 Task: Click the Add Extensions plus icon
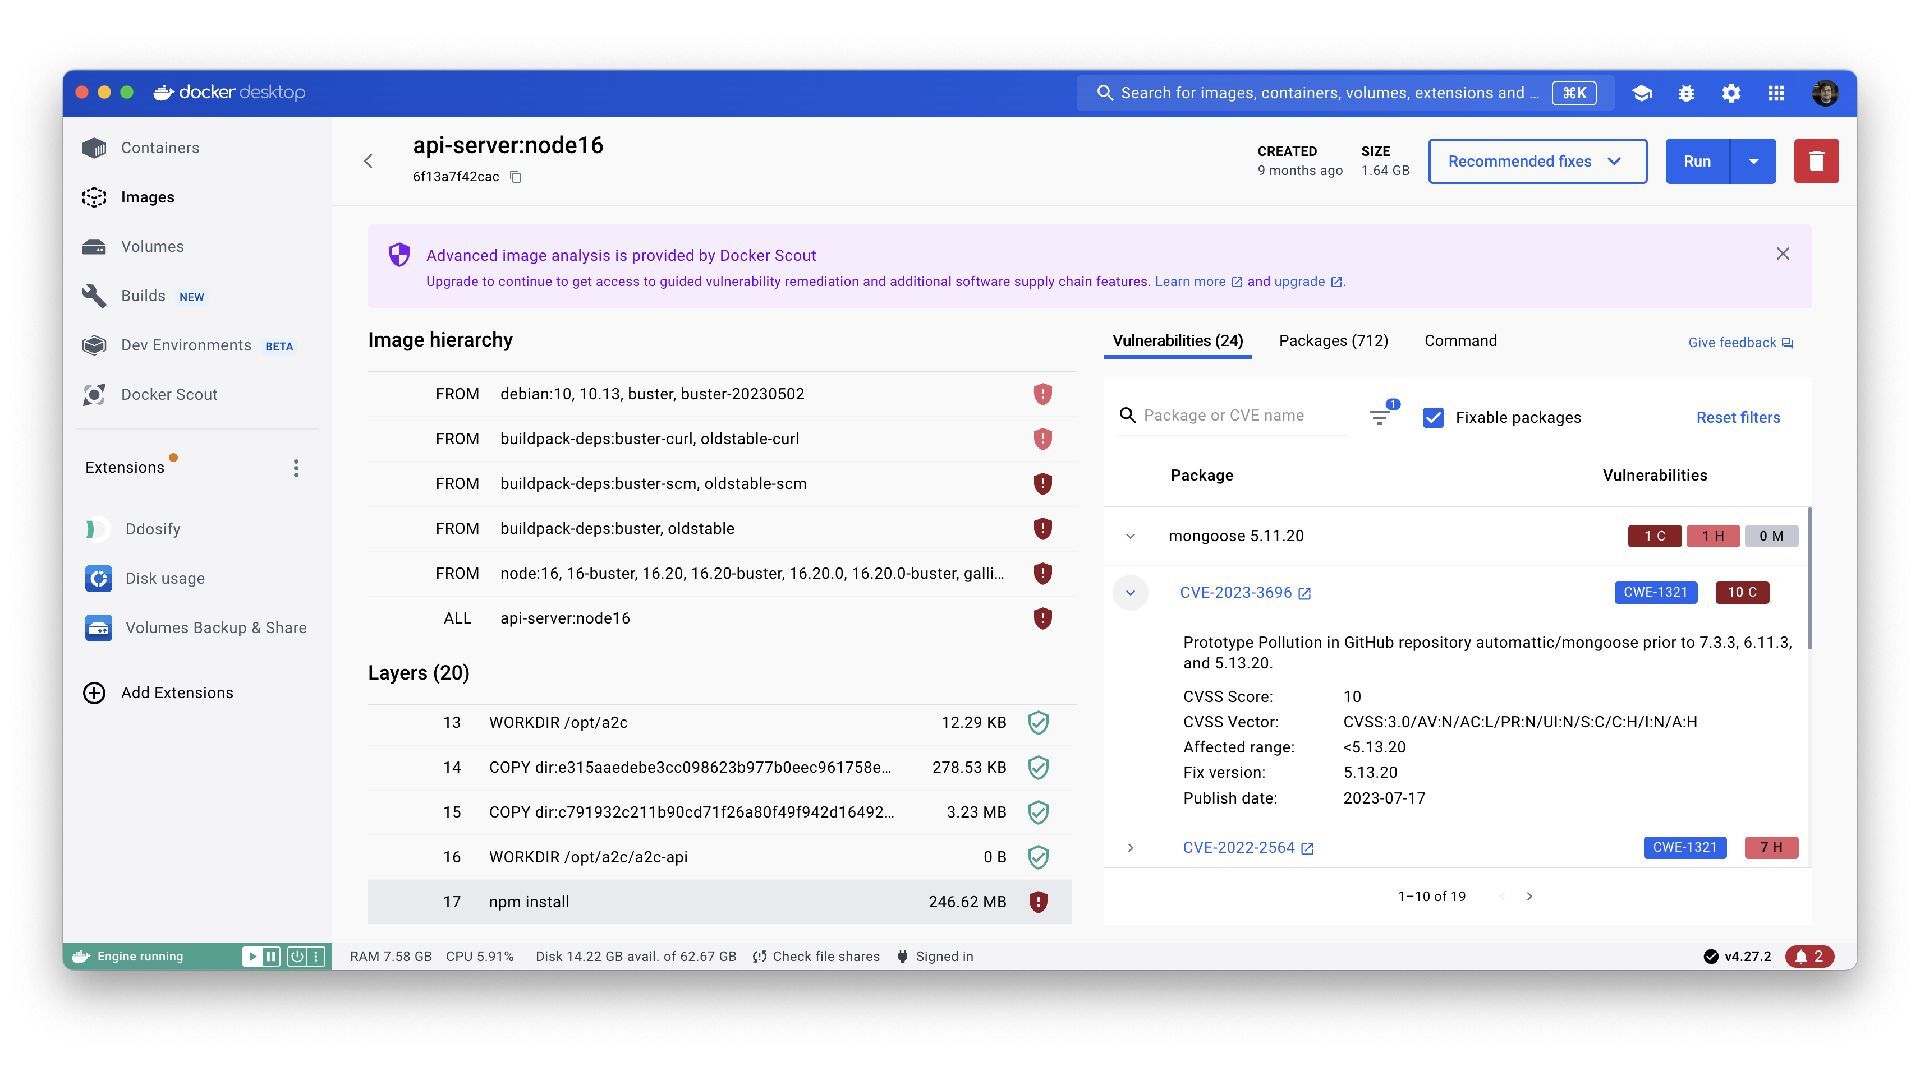click(94, 693)
